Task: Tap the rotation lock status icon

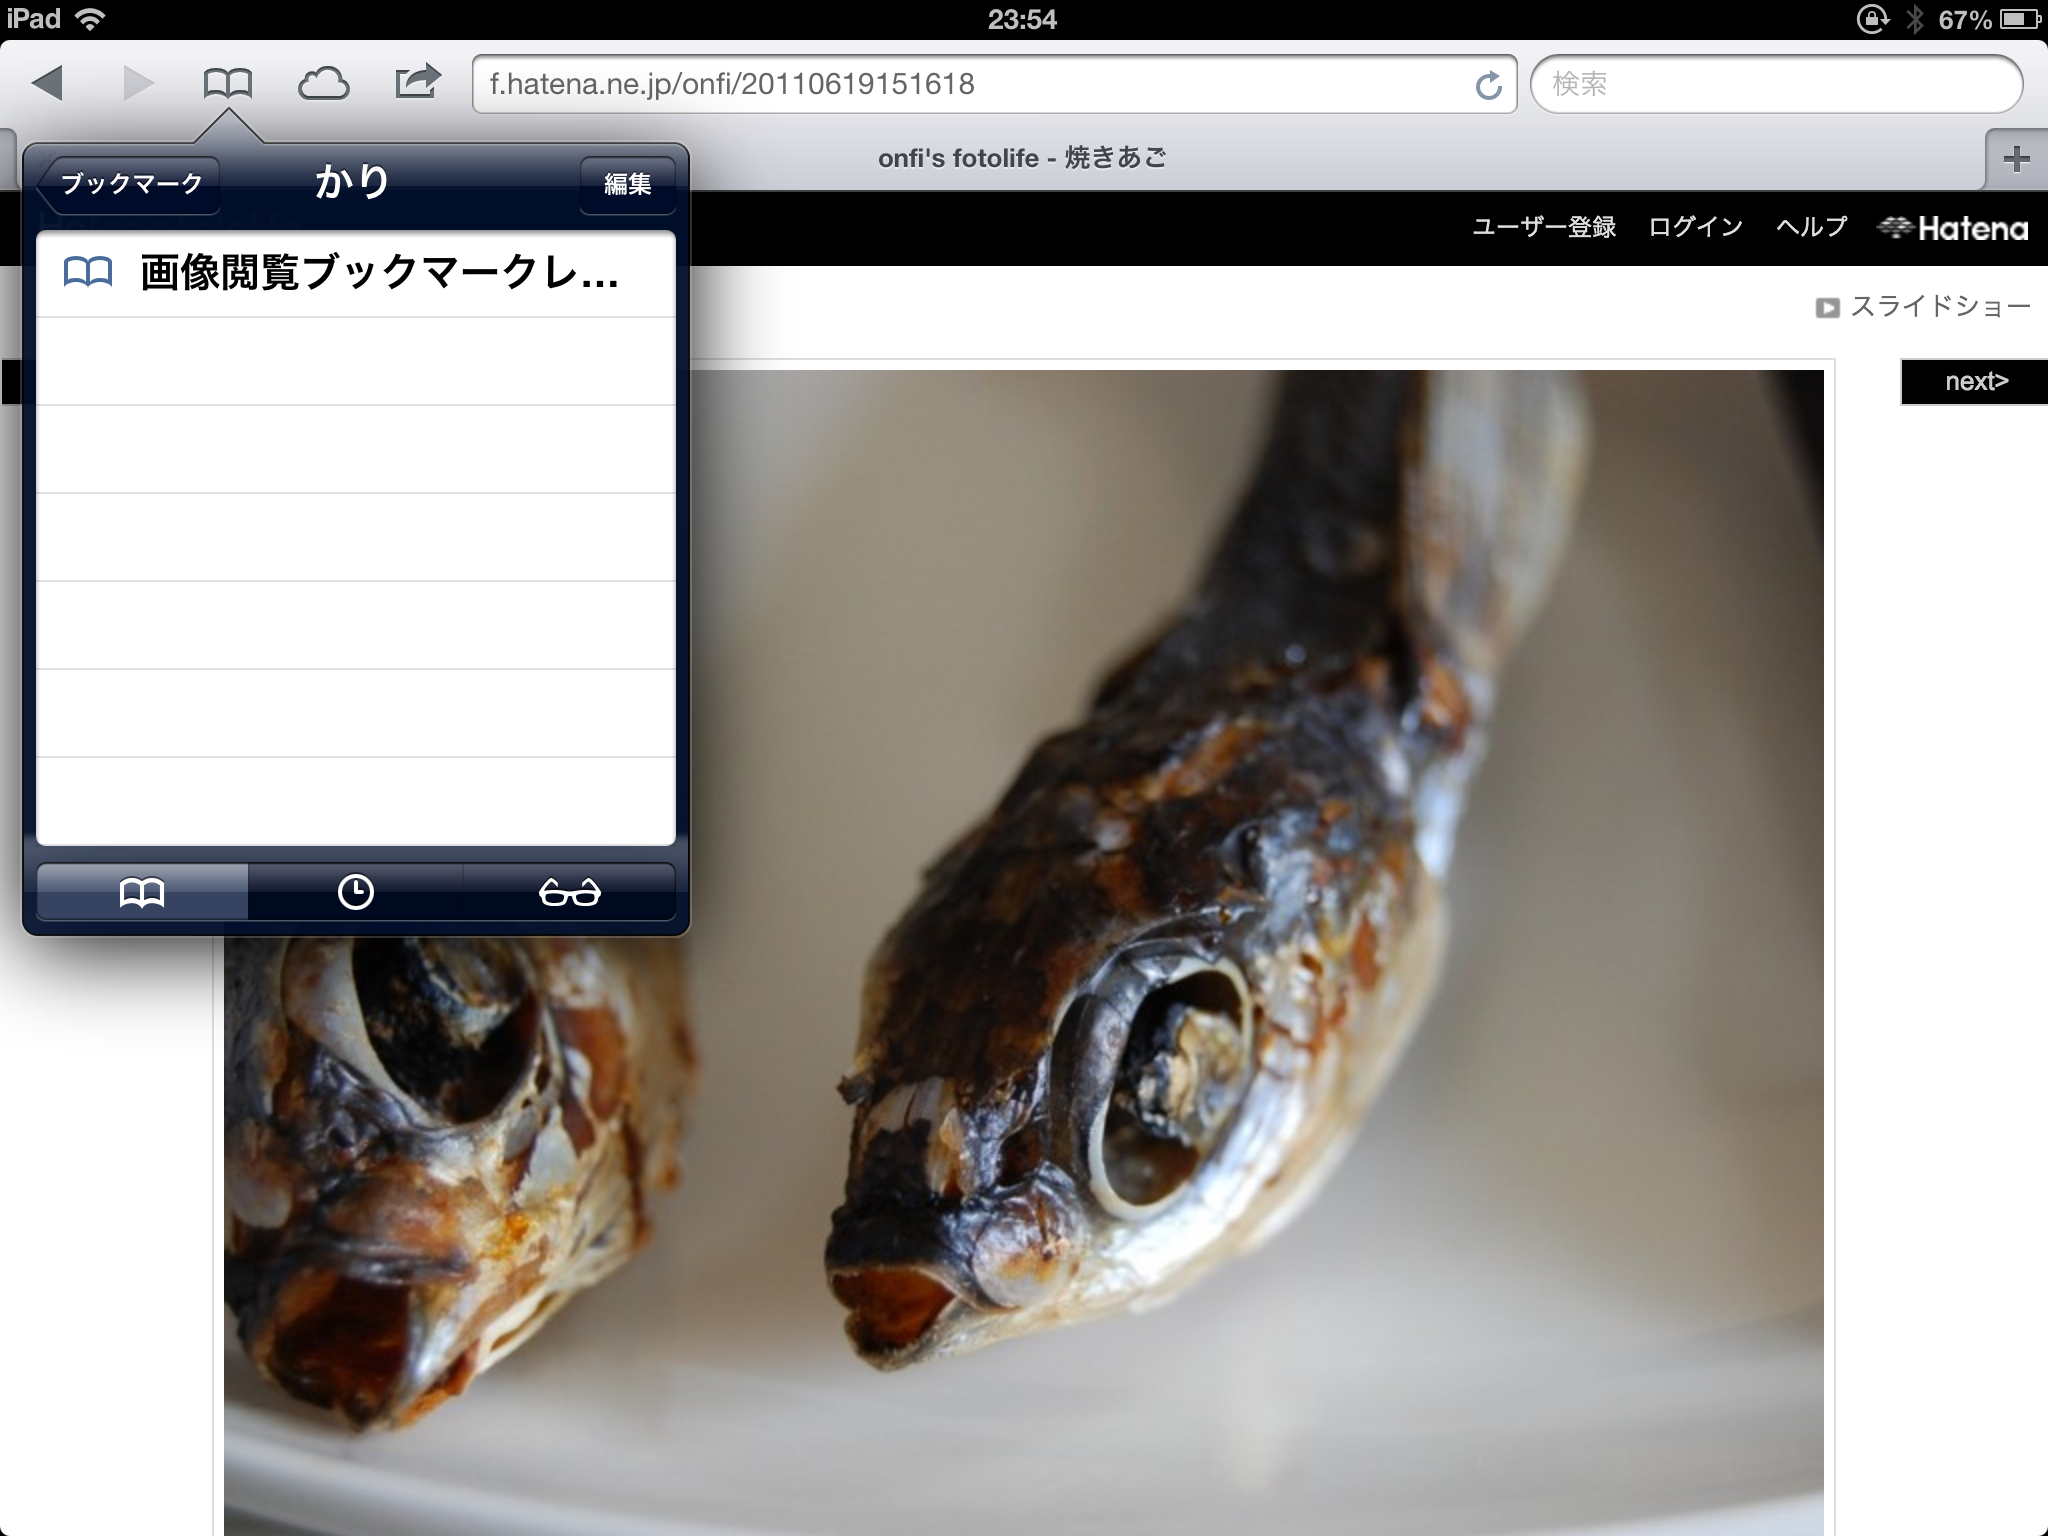Action: click(x=1872, y=19)
